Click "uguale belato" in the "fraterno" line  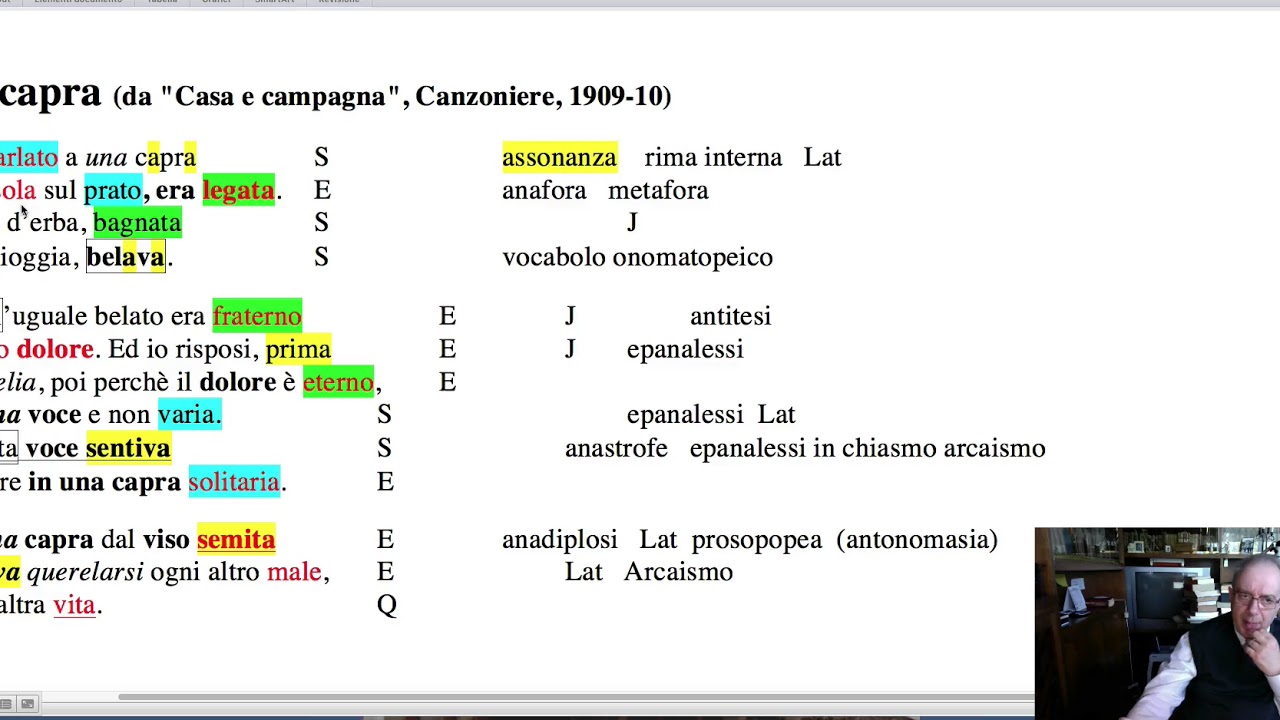(88, 316)
